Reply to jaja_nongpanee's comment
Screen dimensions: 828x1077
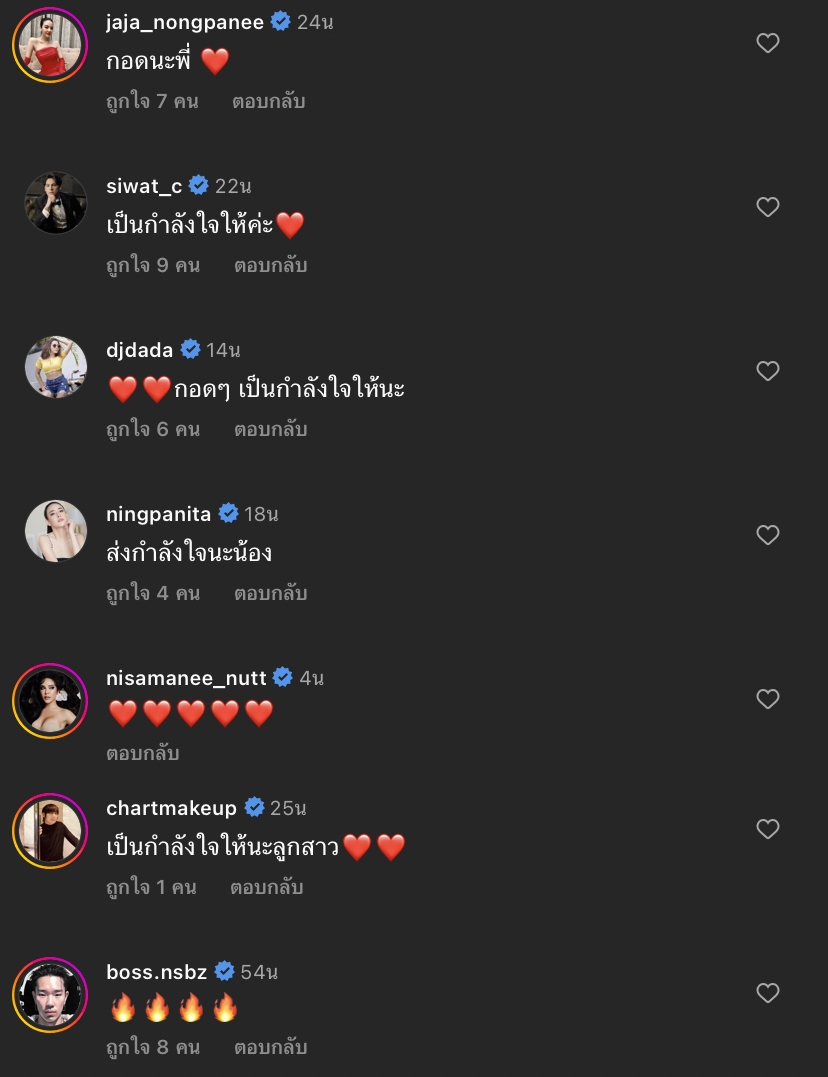[x=268, y=101]
